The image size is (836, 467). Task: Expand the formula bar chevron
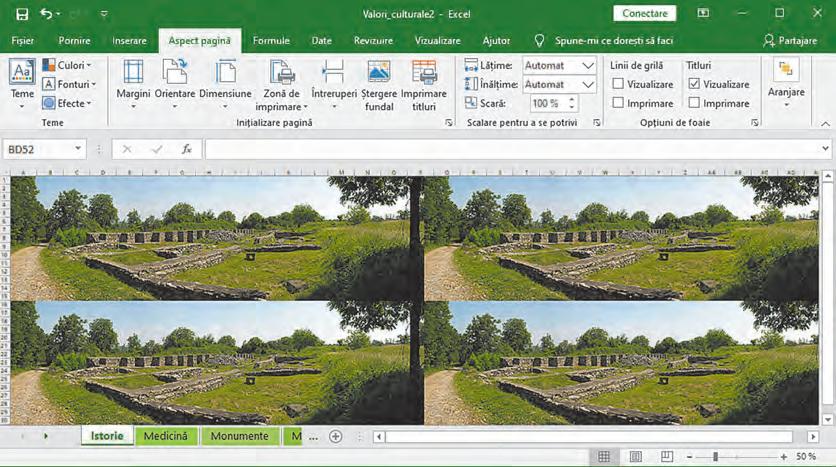(x=825, y=149)
